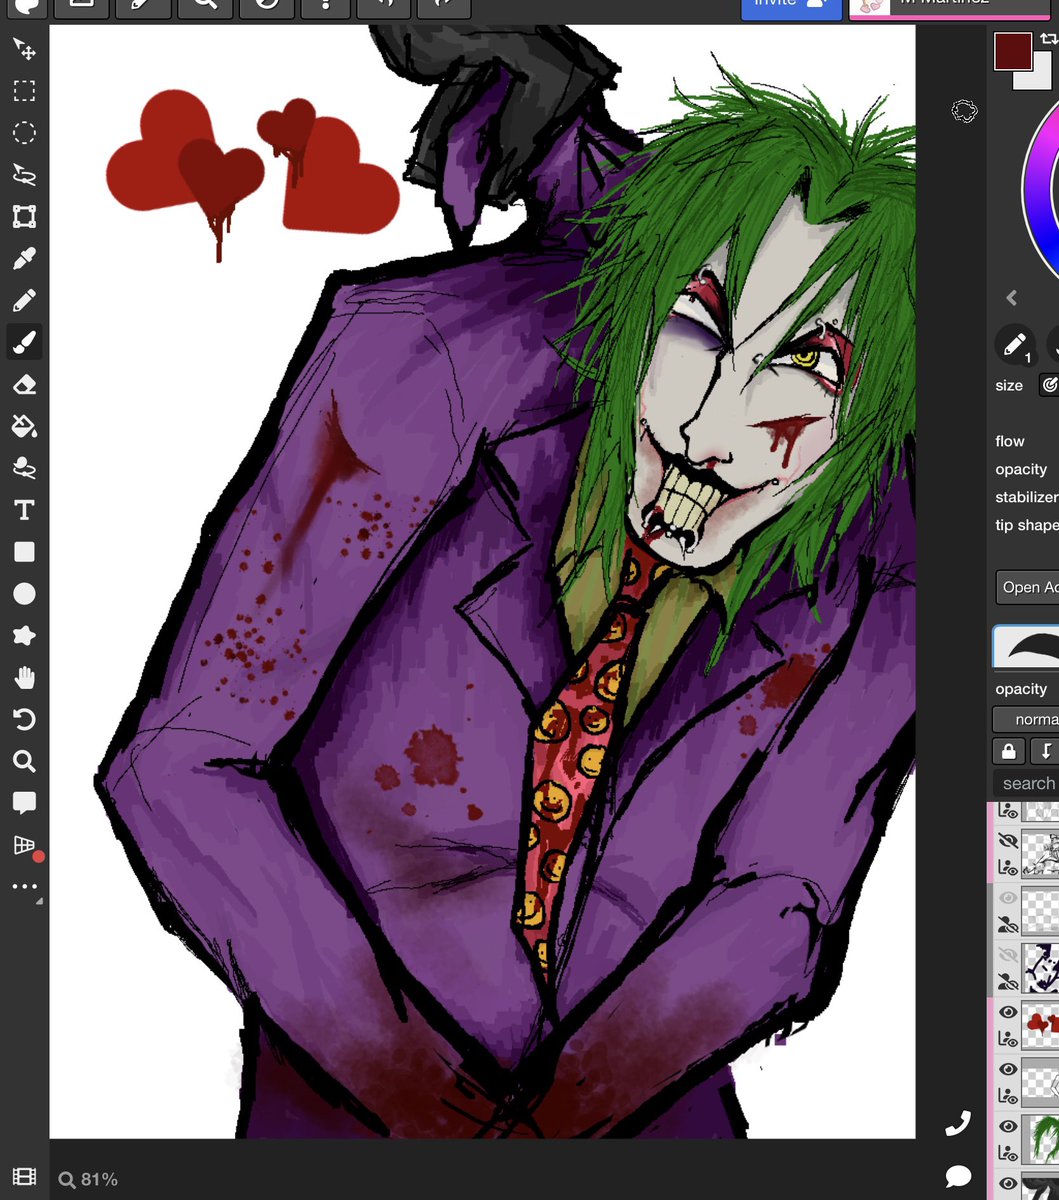This screenshot has height=1200, width=1059.
Task: Select the Transform tool
Action: pyautogui.click(x=24, y=217)
